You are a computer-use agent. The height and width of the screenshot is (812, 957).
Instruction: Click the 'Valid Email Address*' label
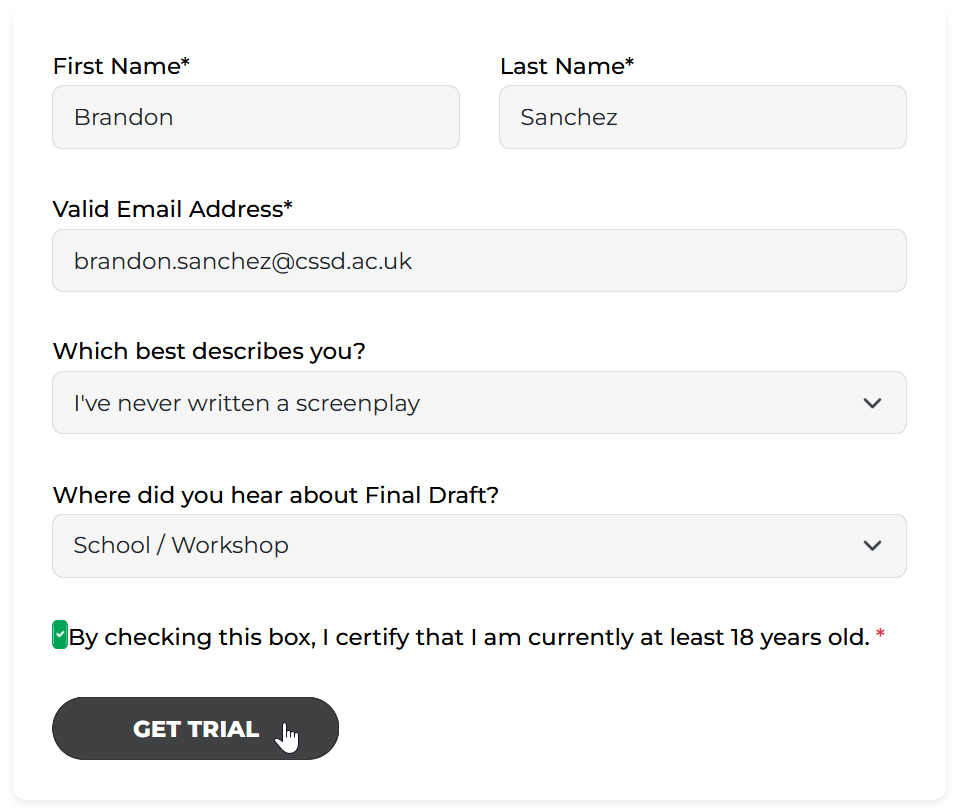coord(173,209)
